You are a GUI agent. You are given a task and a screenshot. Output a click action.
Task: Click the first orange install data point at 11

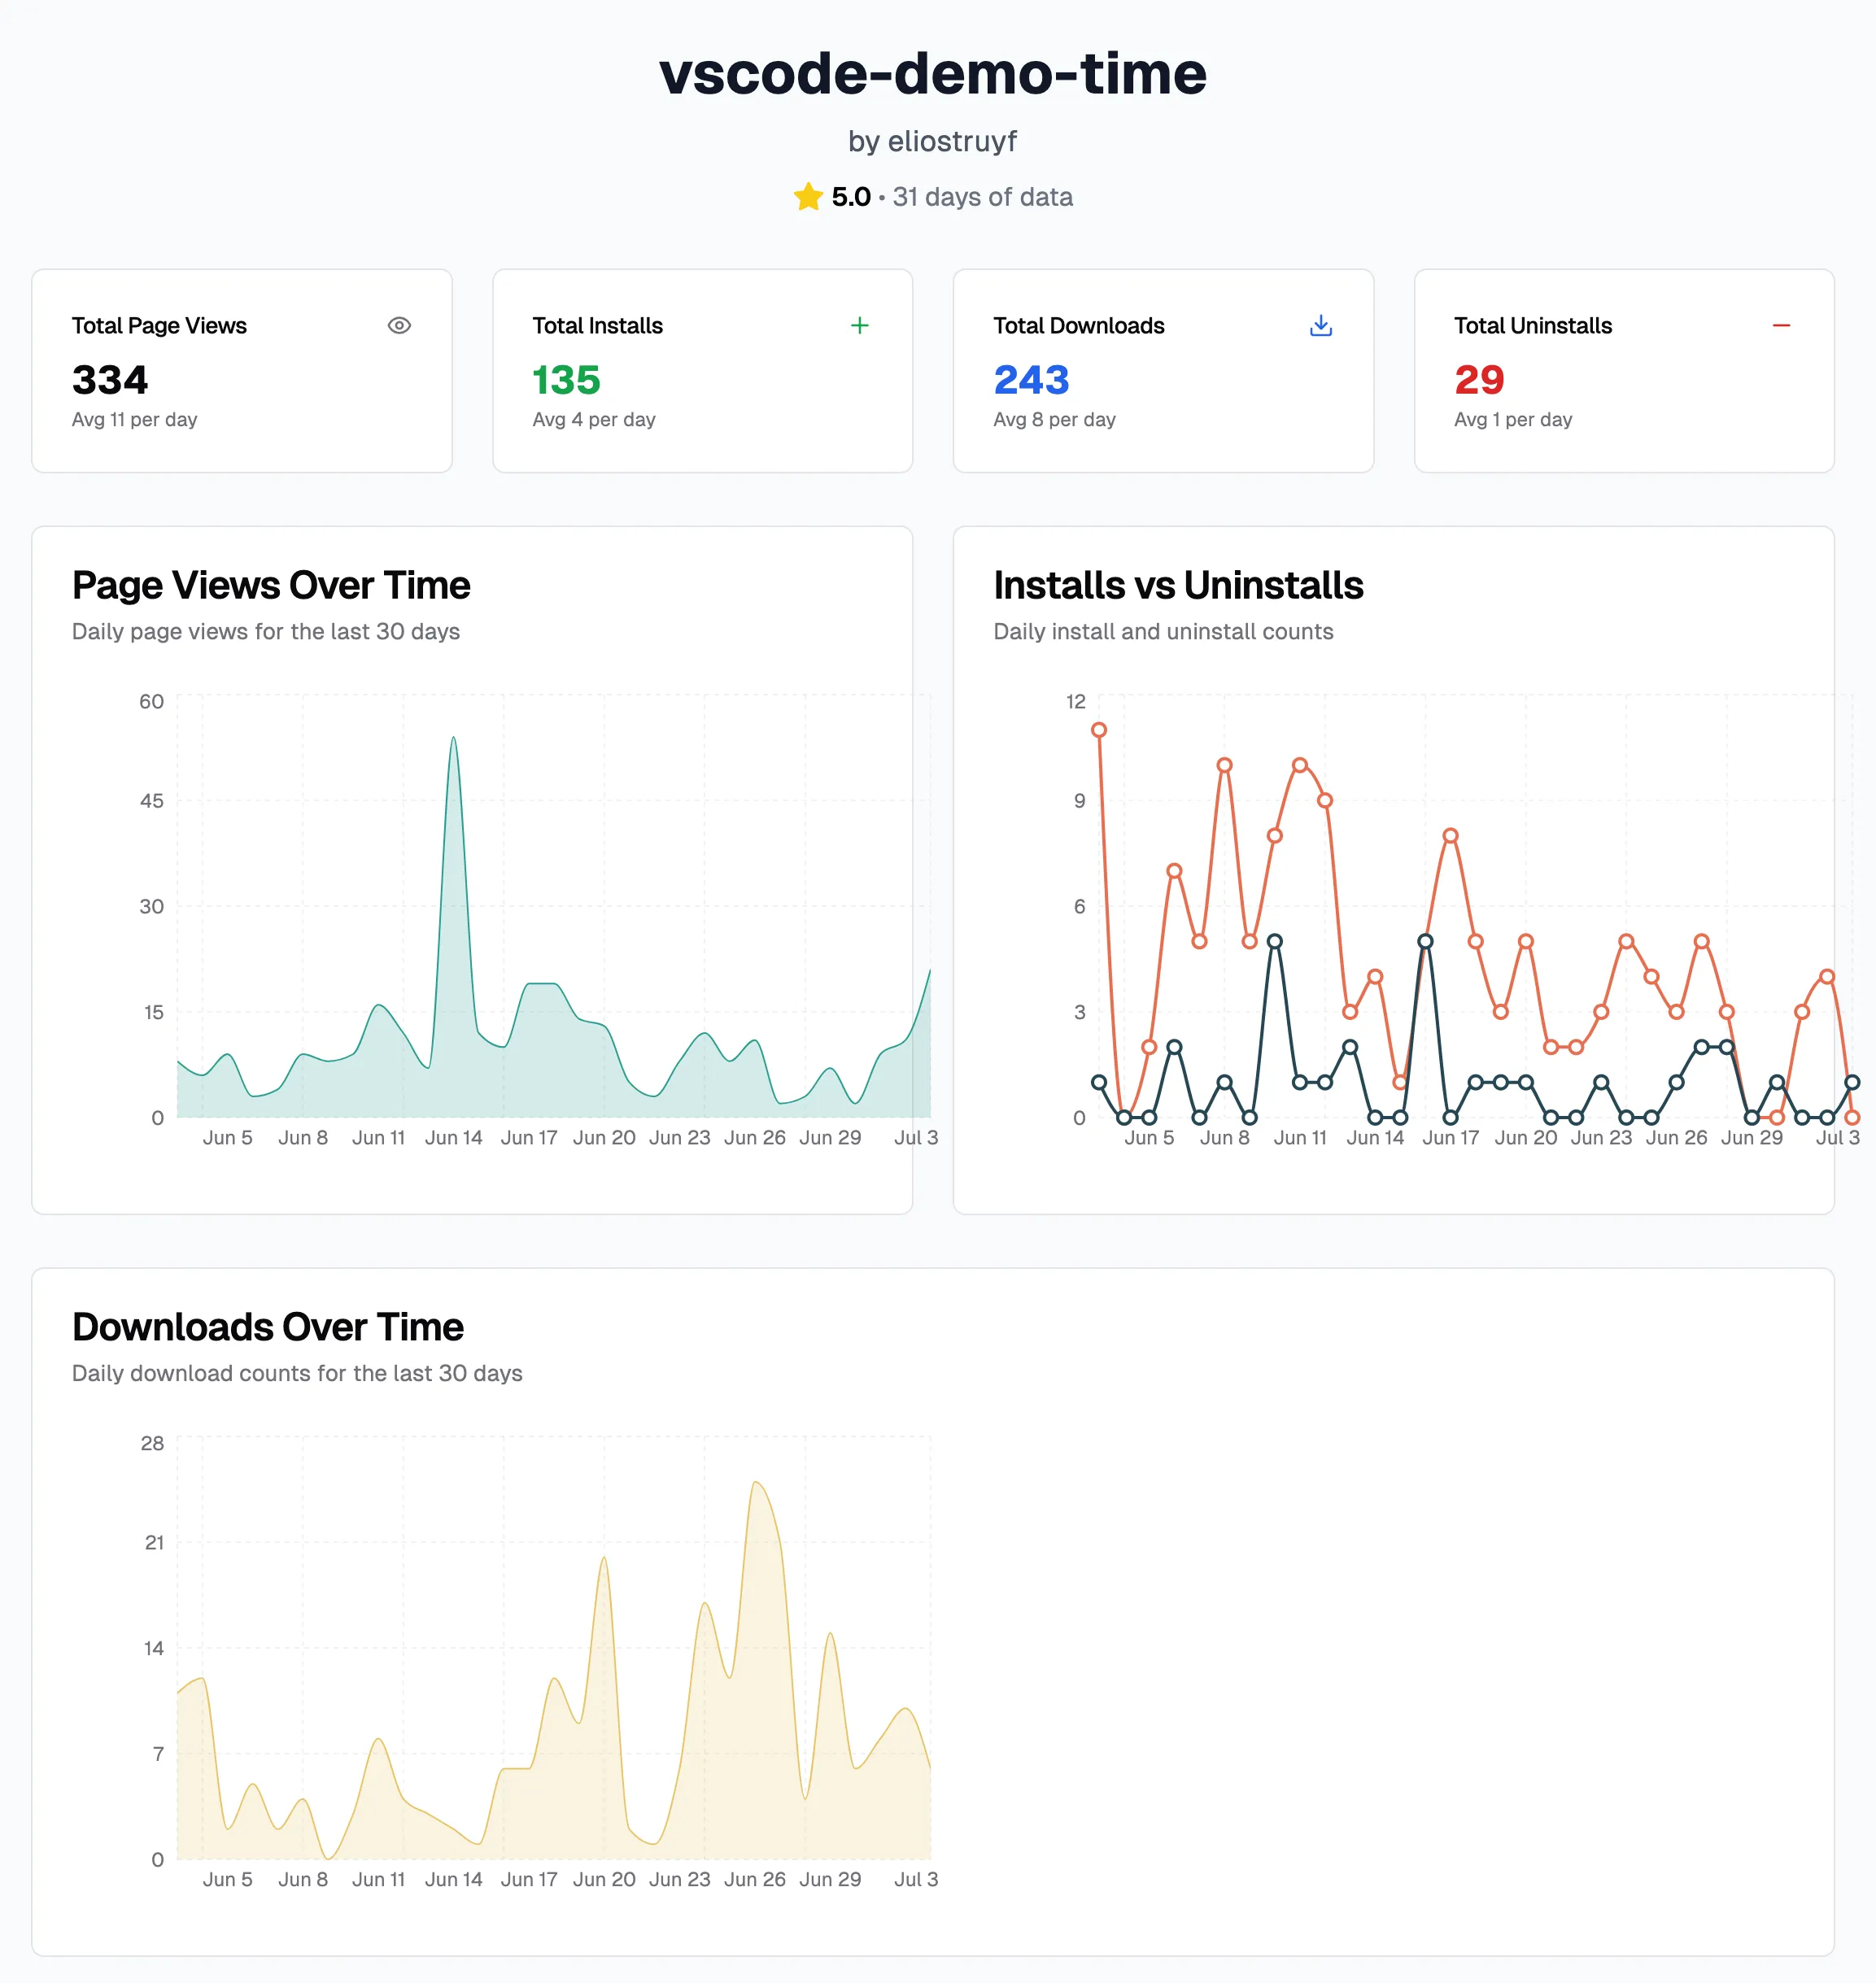pyautogui.click(x=1099, y=730)
